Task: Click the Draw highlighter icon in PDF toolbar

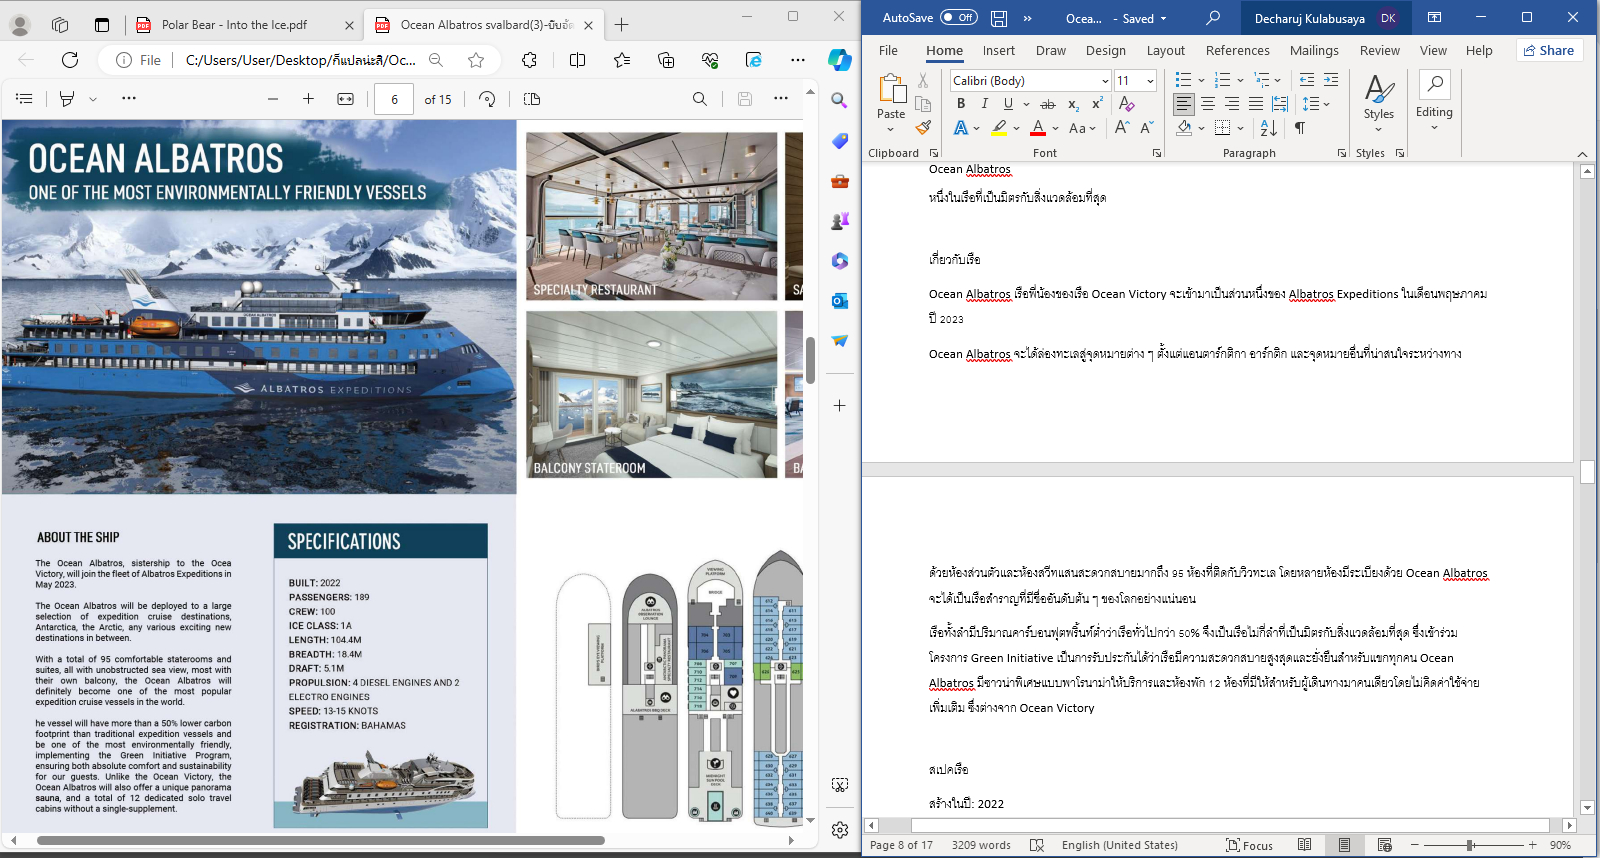Action: [67, 99]
